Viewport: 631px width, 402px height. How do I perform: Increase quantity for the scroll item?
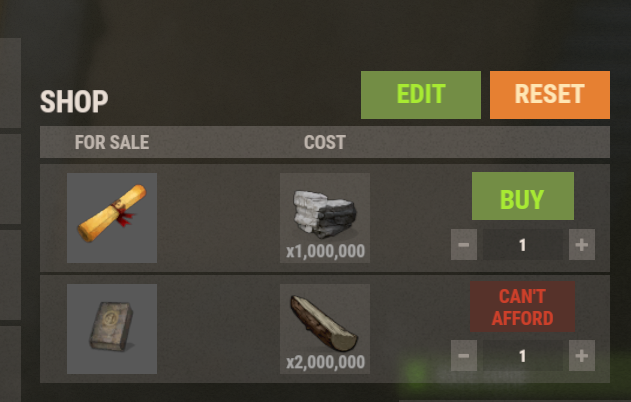pyautogui.click(x=582, y=245)
